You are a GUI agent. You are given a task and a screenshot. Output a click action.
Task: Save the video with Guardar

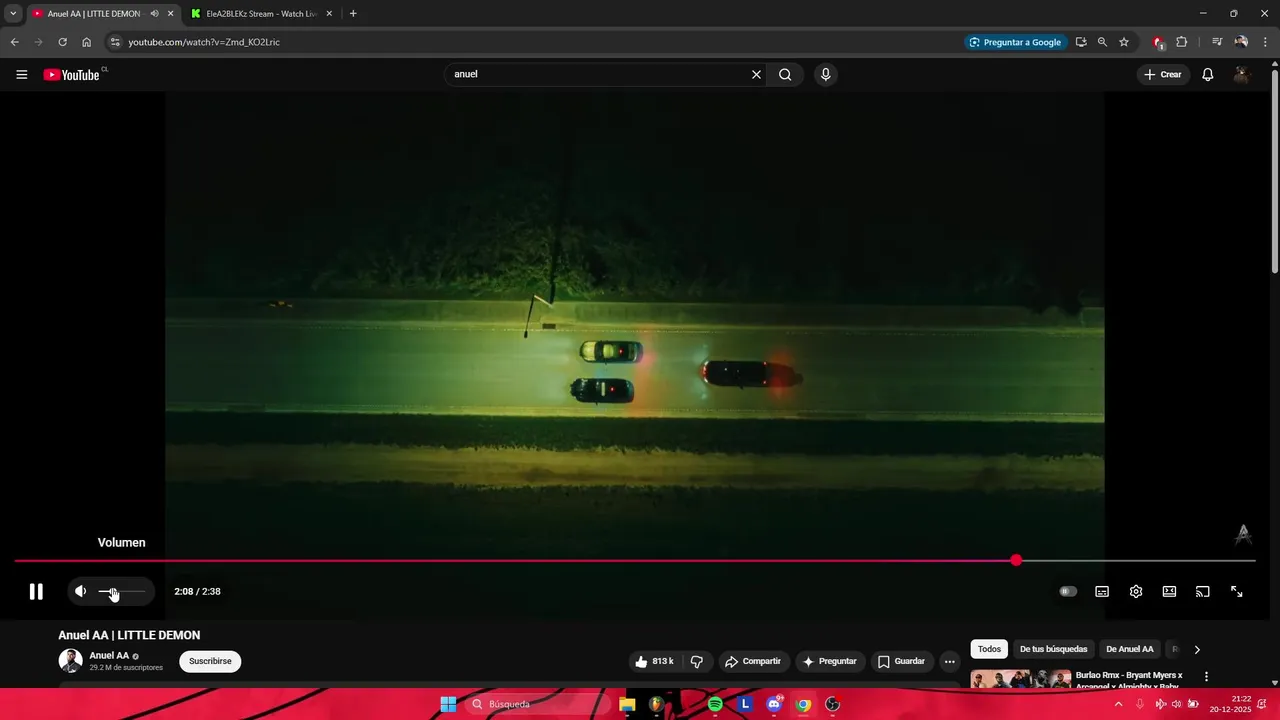click(x=901, y=661)
